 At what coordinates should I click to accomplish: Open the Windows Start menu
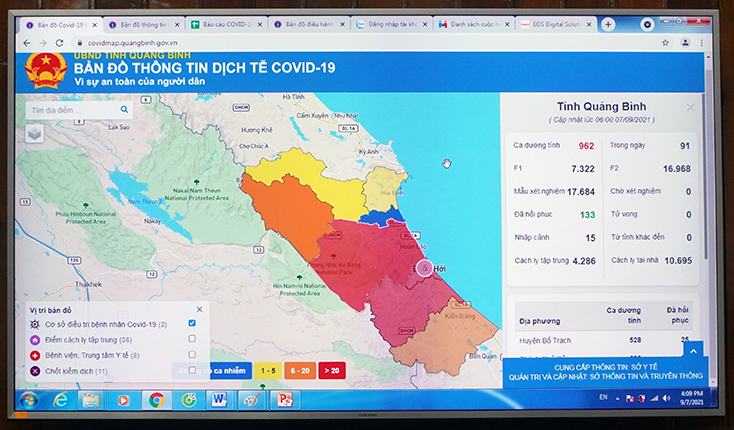coord(29,401)
